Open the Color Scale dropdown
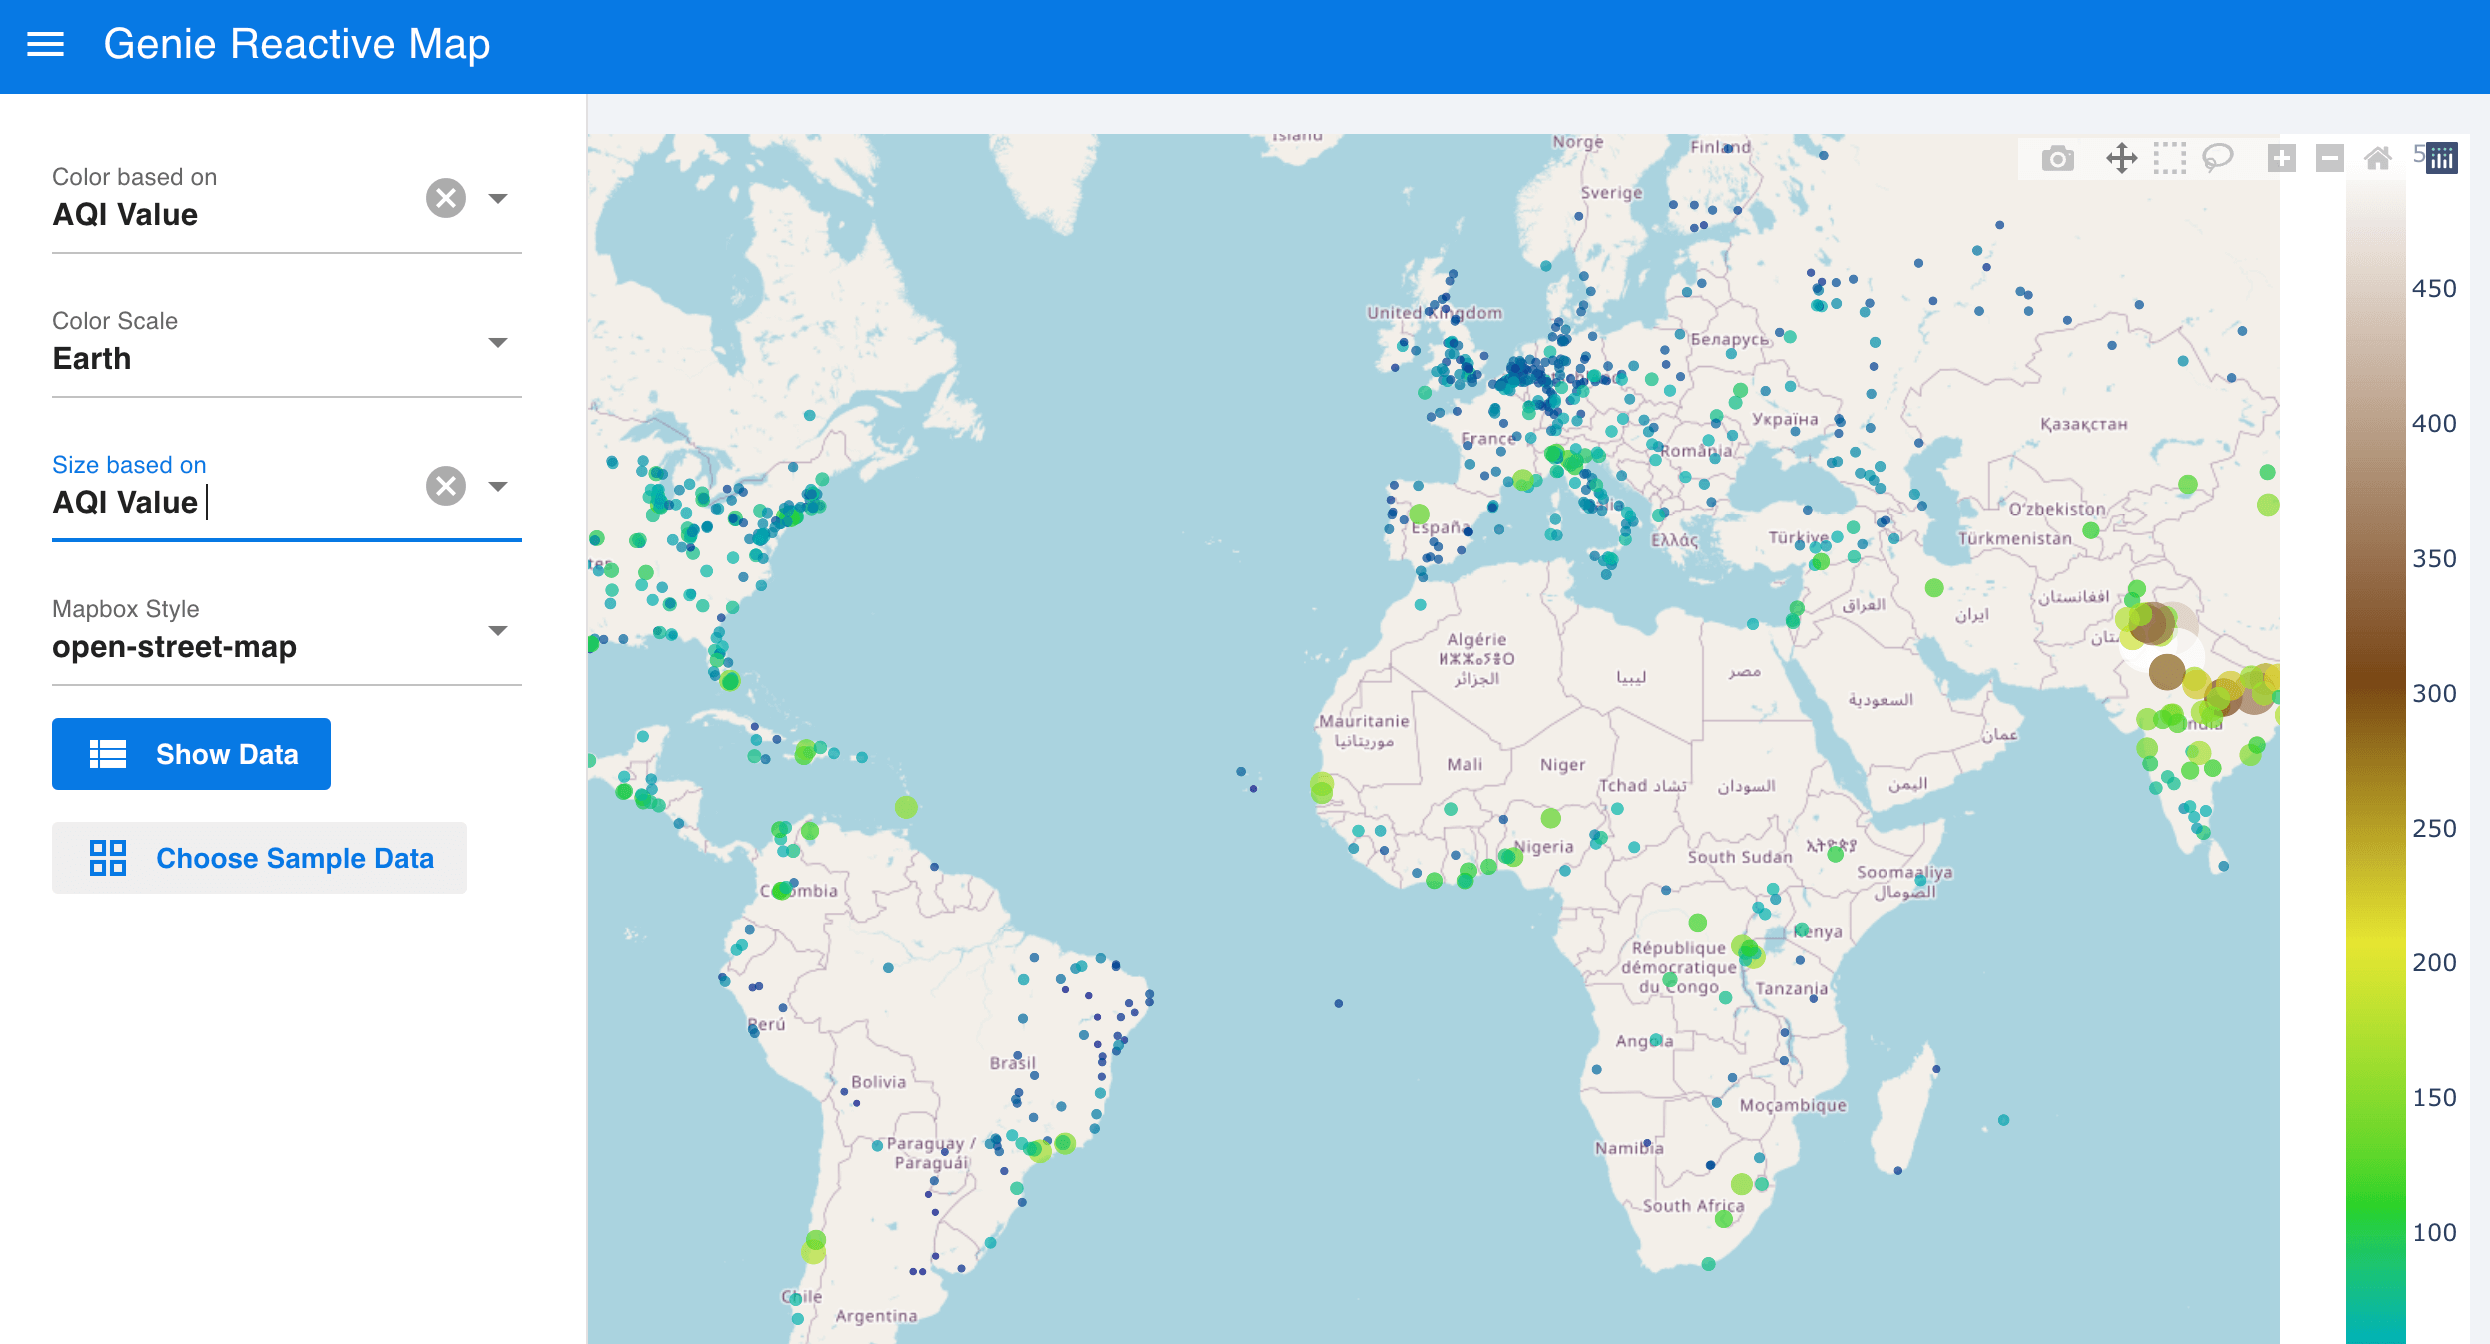Viewport: 2490px width, 1344px height. coord(498,342)
